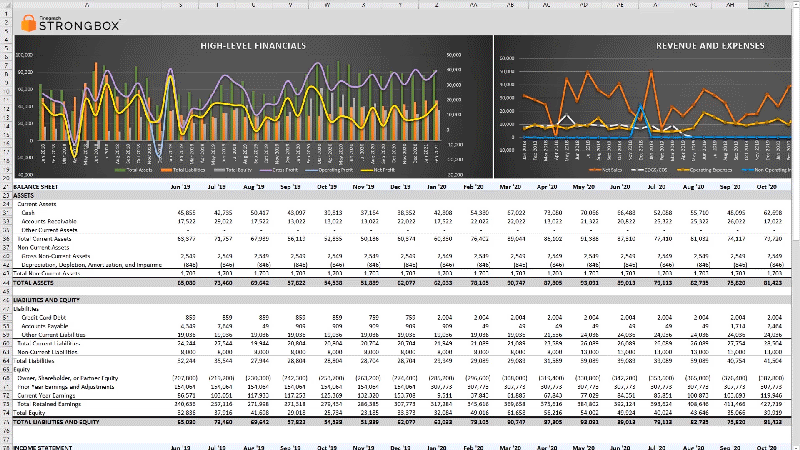Select the Revenue and Expenses chart title
800x450 pixels.
click(710, 46)
